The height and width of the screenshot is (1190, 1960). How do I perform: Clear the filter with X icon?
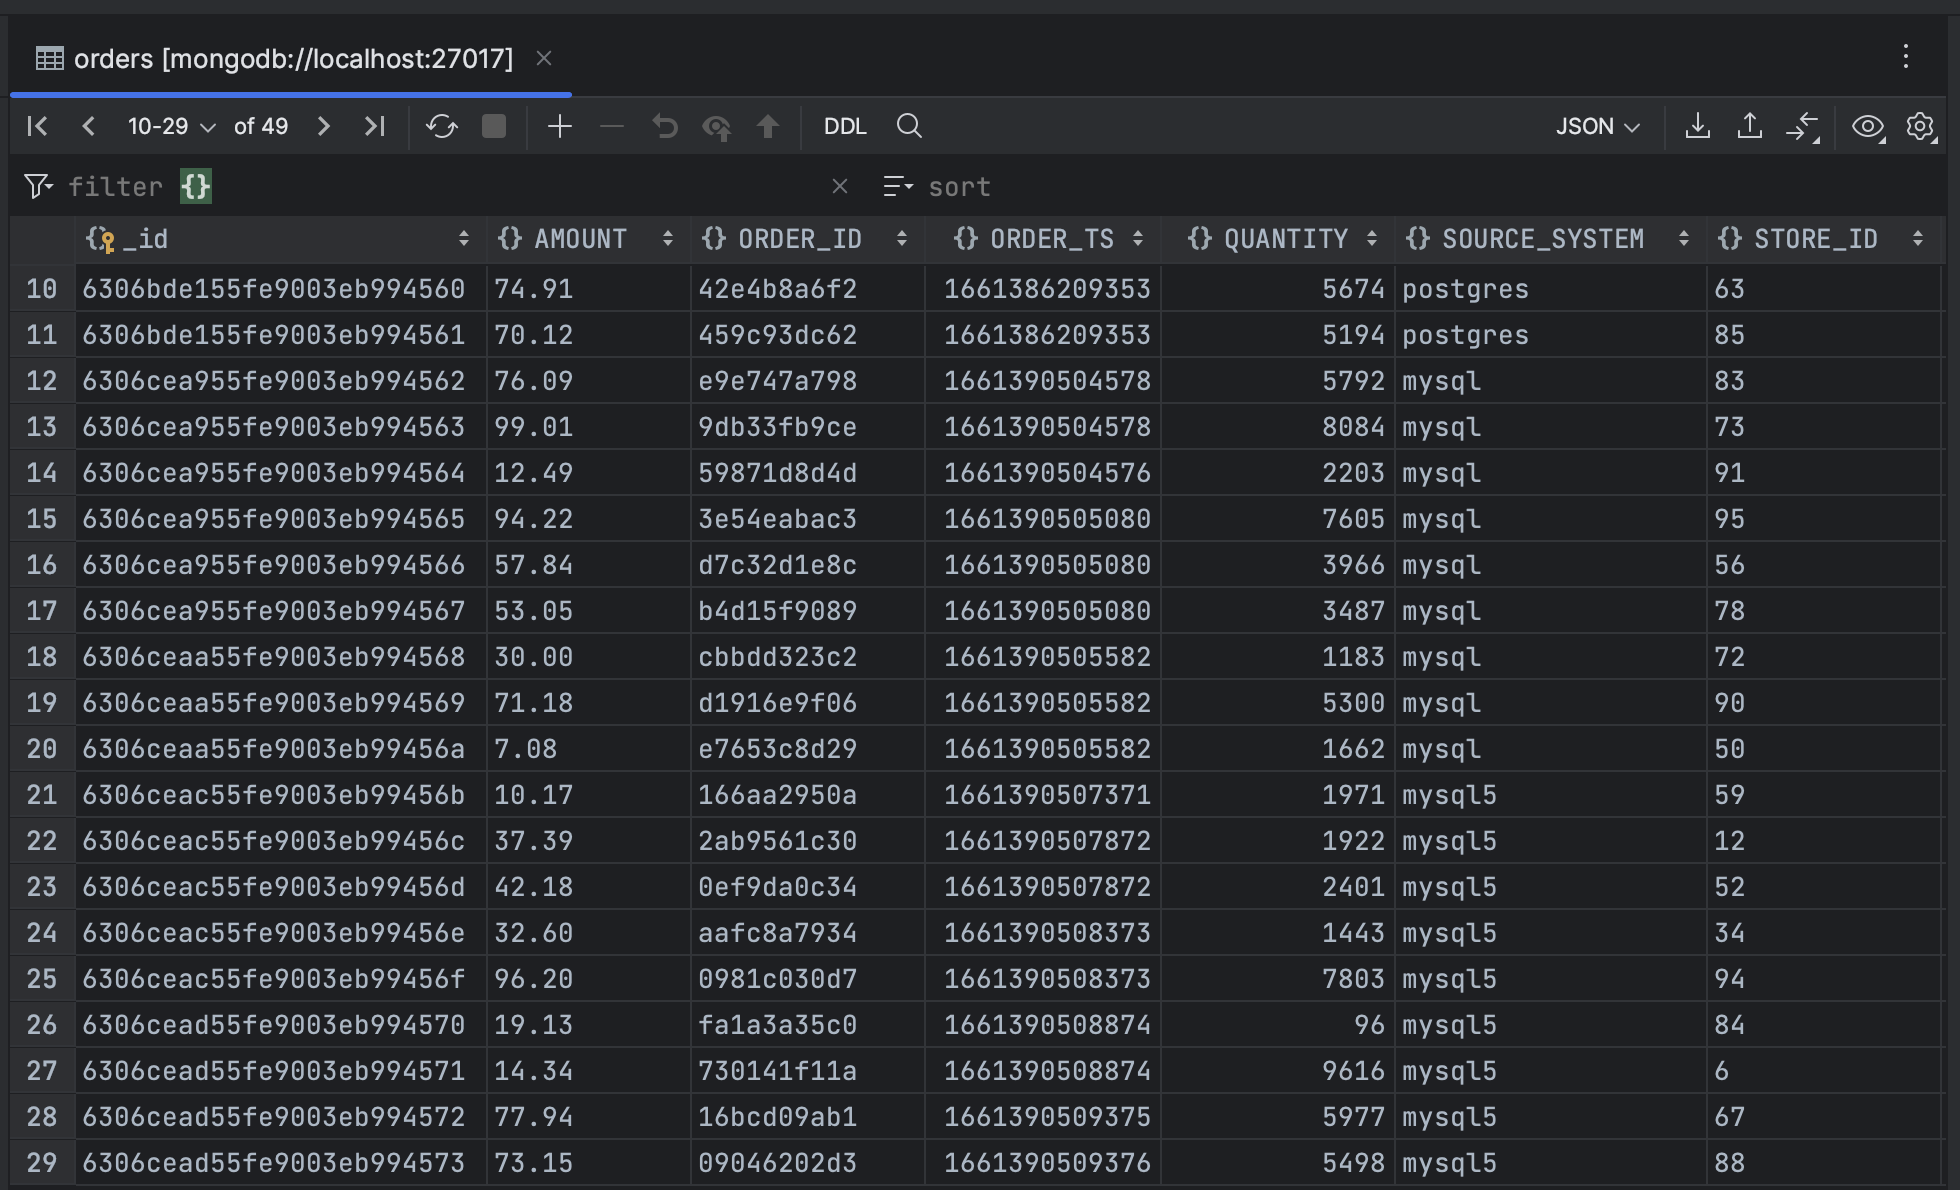[840, 186]
